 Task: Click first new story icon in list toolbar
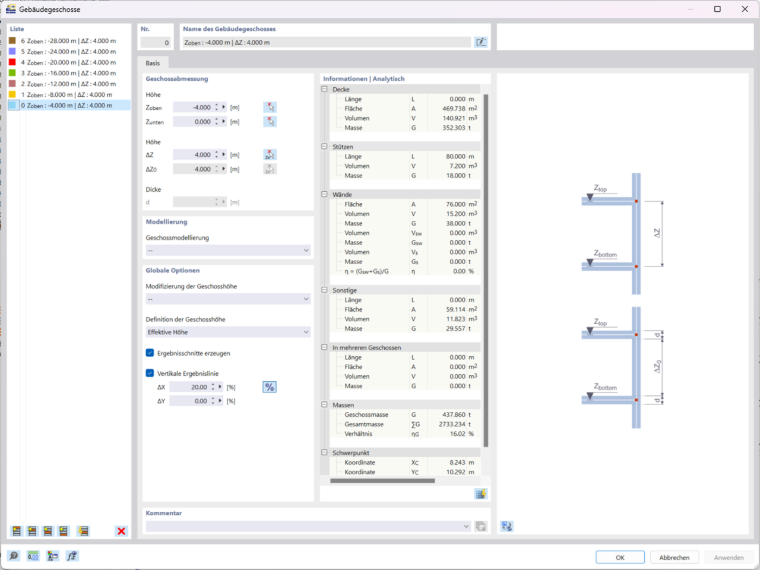pyautogui.click(x=16, y=531)
